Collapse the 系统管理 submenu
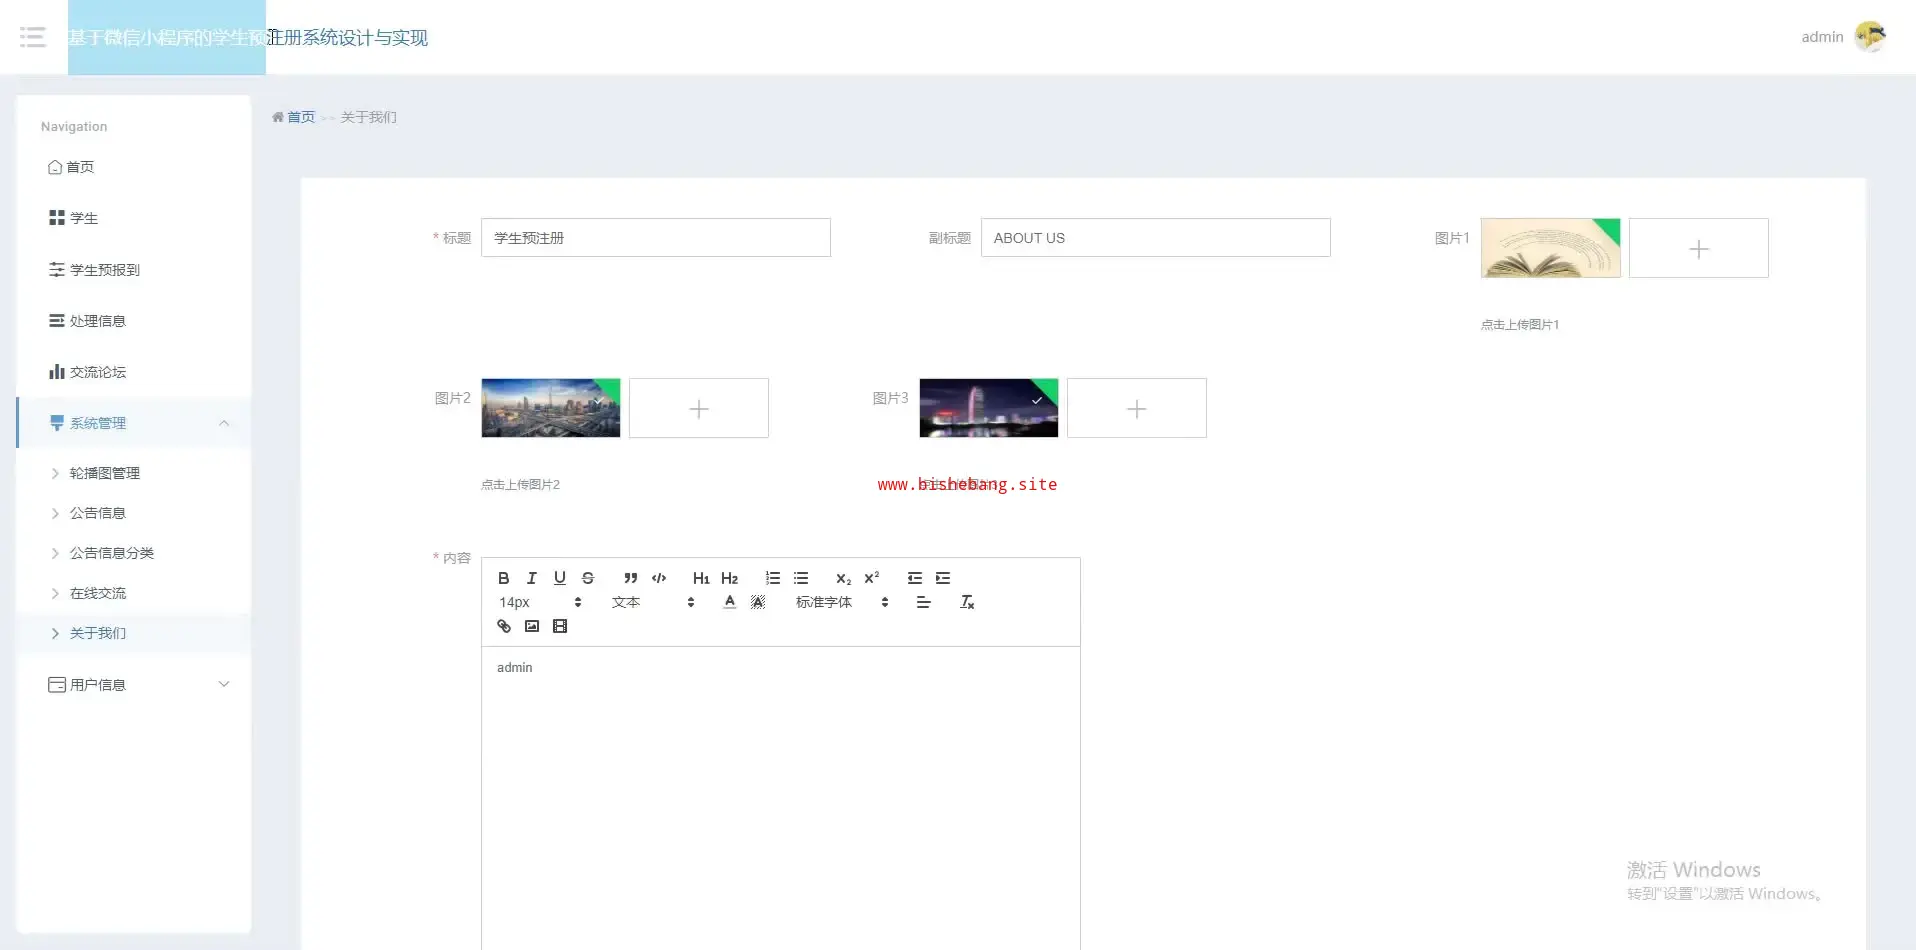Image resolution: width=1916 pixels, height=950 pixels. [x=134, y=423]
